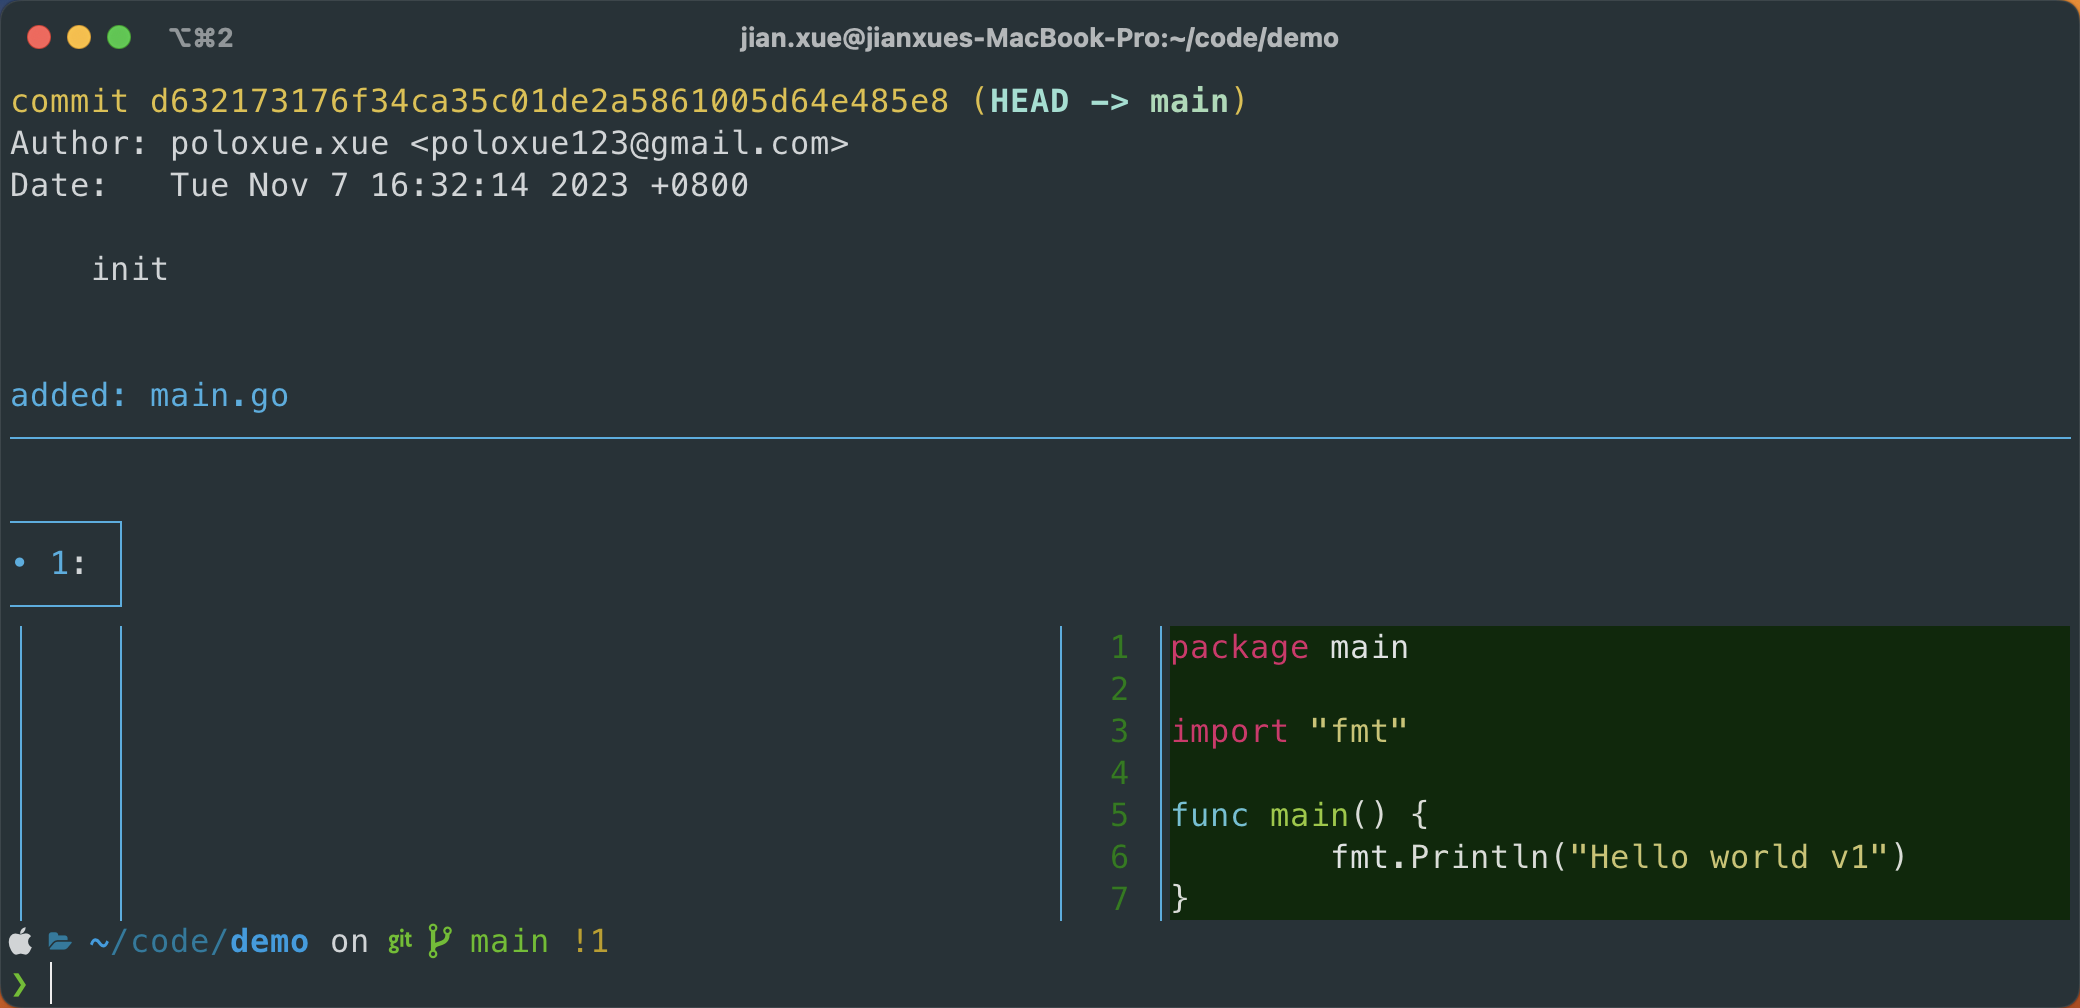Screen dimensions: 2080x1008
Task: Click the ⌥⌘2 window shortcut label
Action: tap(201, 38)
